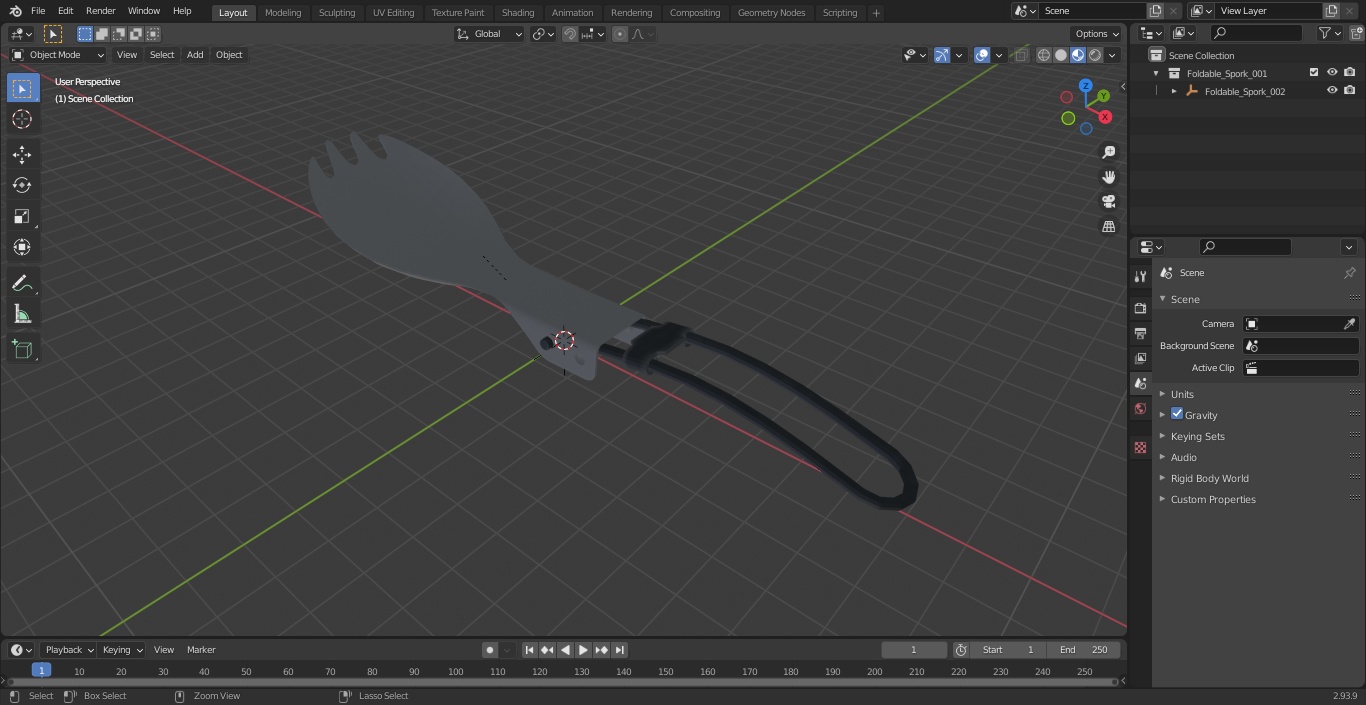Screen dimensions: 1366x705
Task: Disable Foldable_Spork_001 in renders
Action: pyautogui.click(x=1350, y=73)
